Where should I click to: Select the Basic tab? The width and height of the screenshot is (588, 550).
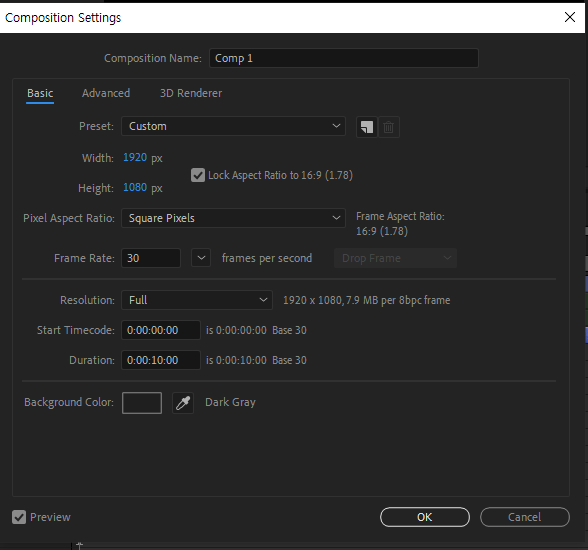click(x=40, y=93)
